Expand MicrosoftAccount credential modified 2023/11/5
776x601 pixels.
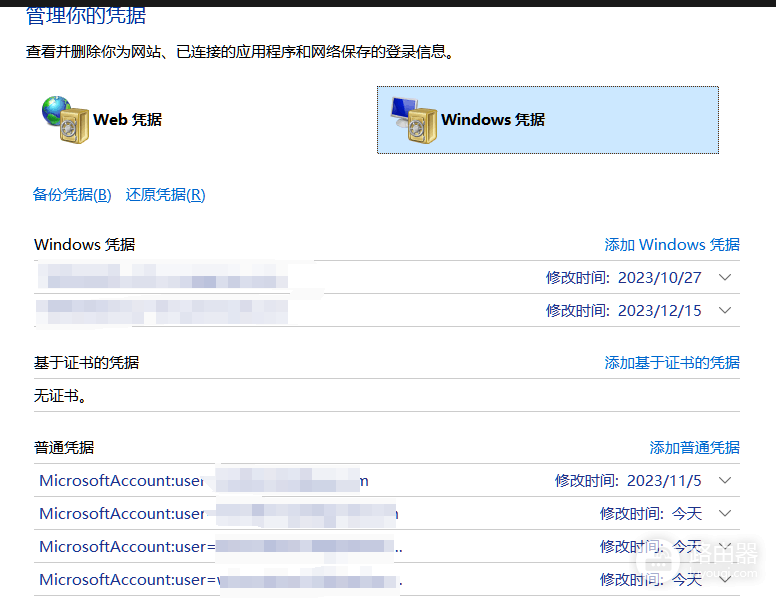pos(725,480)
